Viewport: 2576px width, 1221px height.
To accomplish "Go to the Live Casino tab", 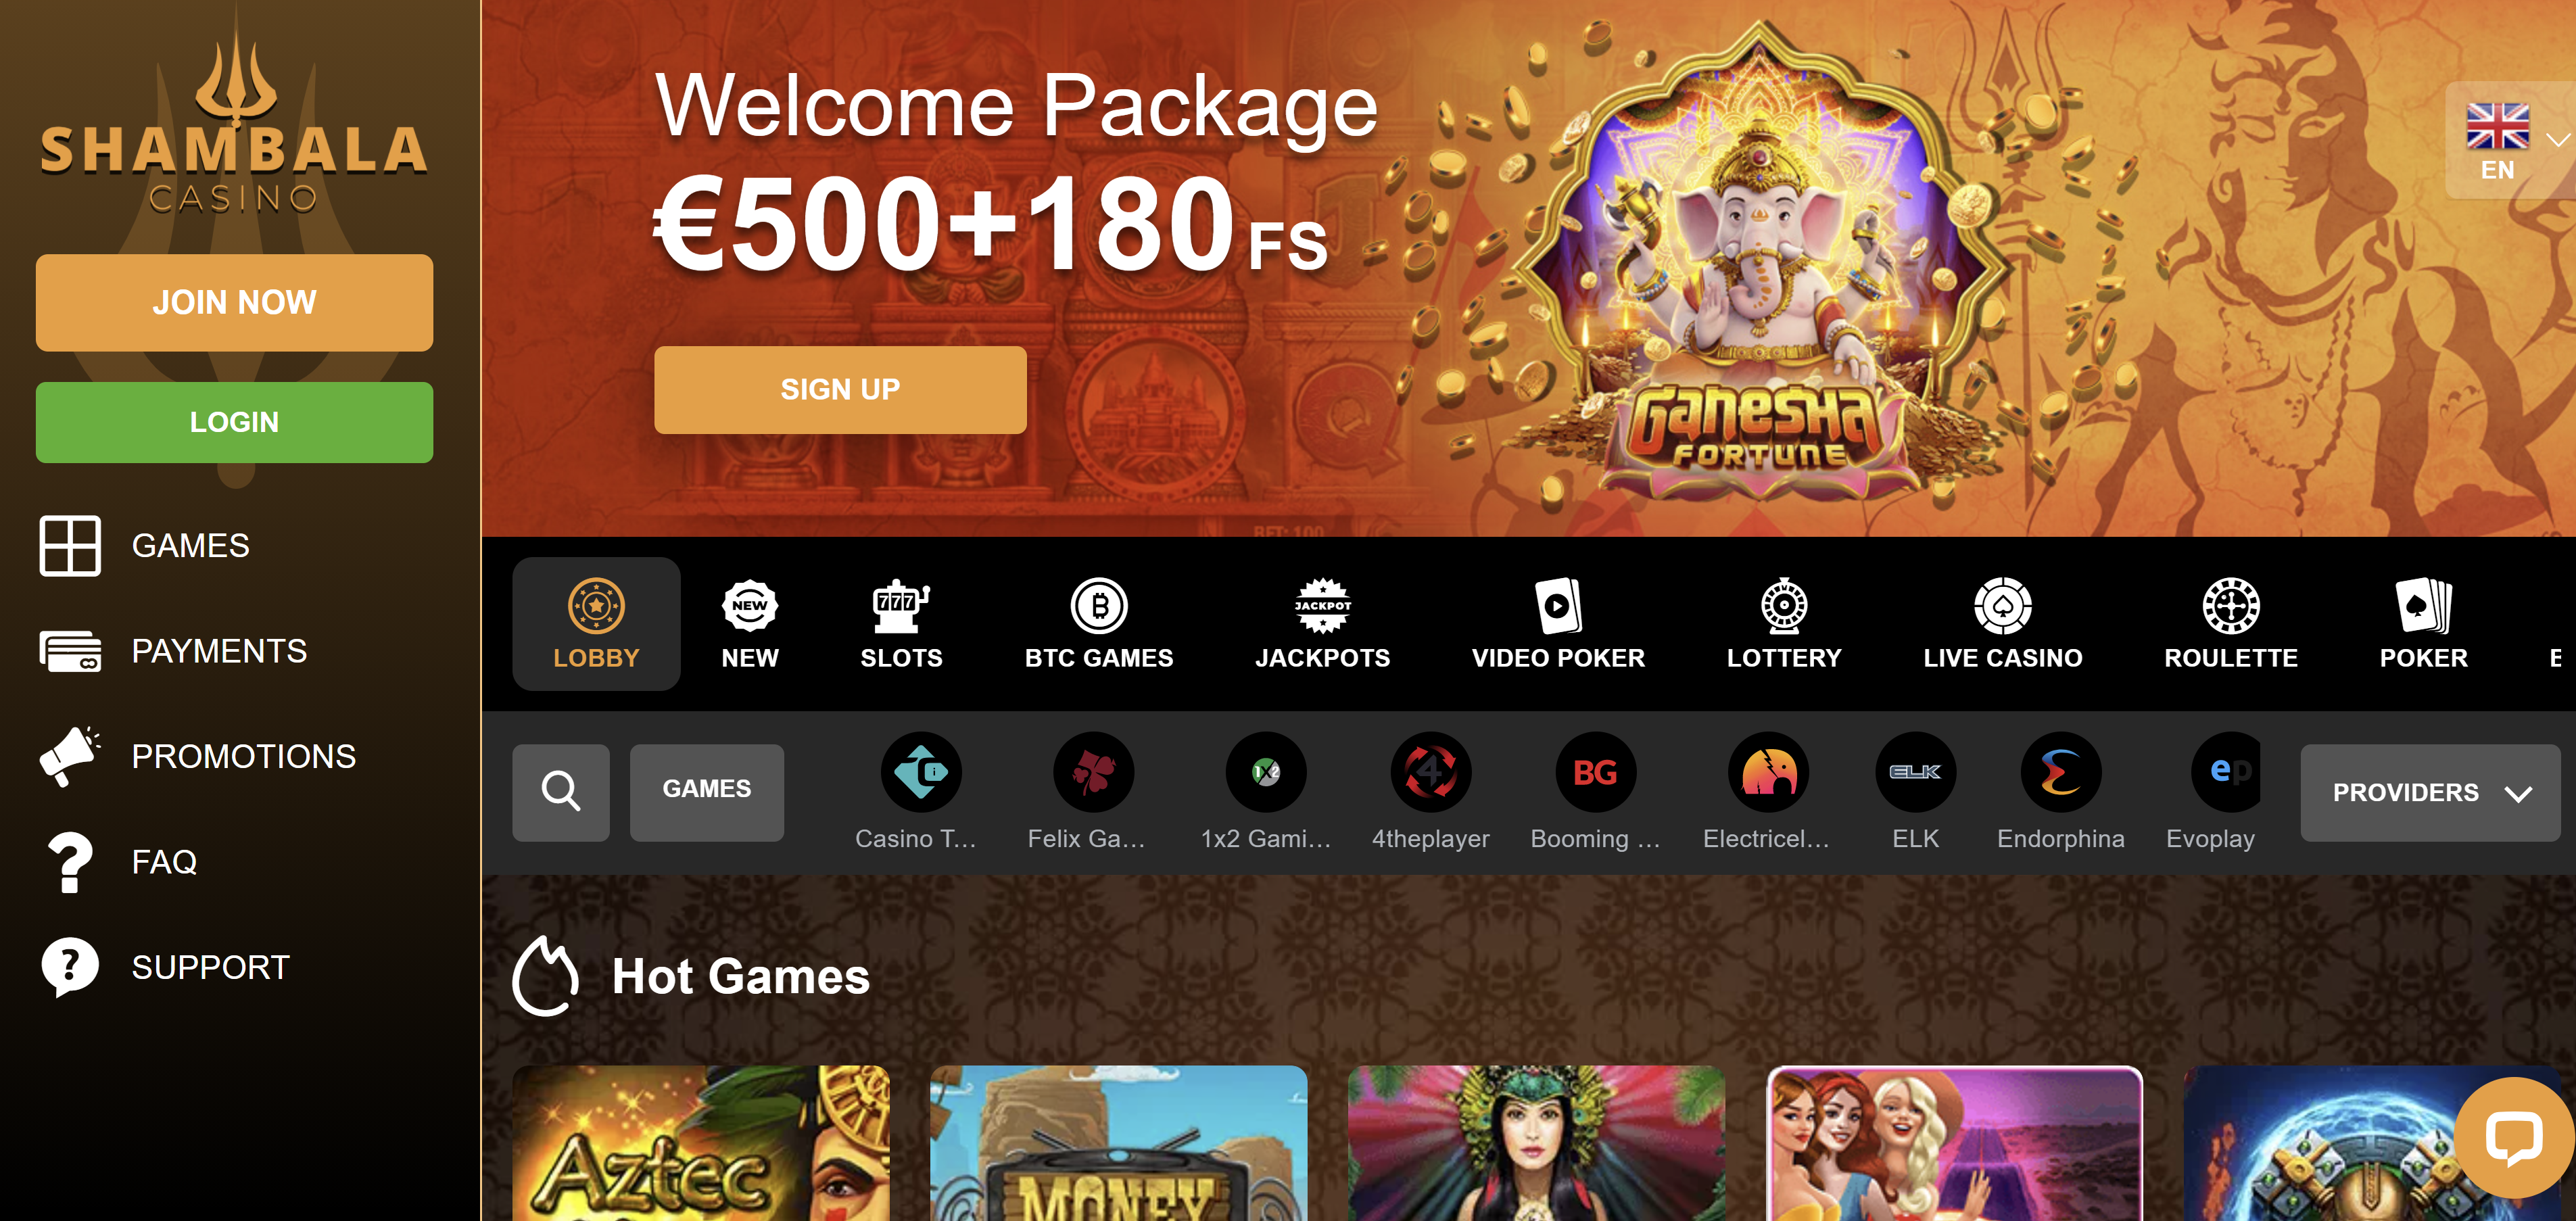I will 2002,624.
